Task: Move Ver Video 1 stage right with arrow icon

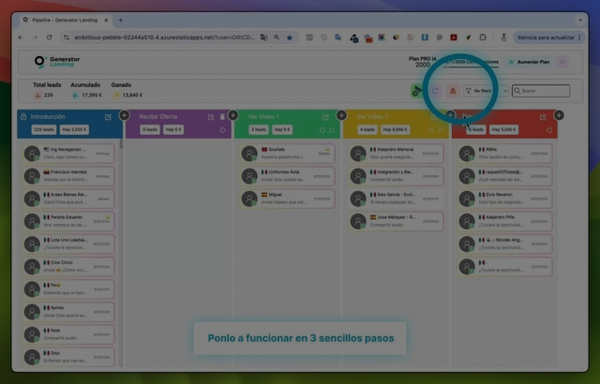Action: tap(332, 130)
